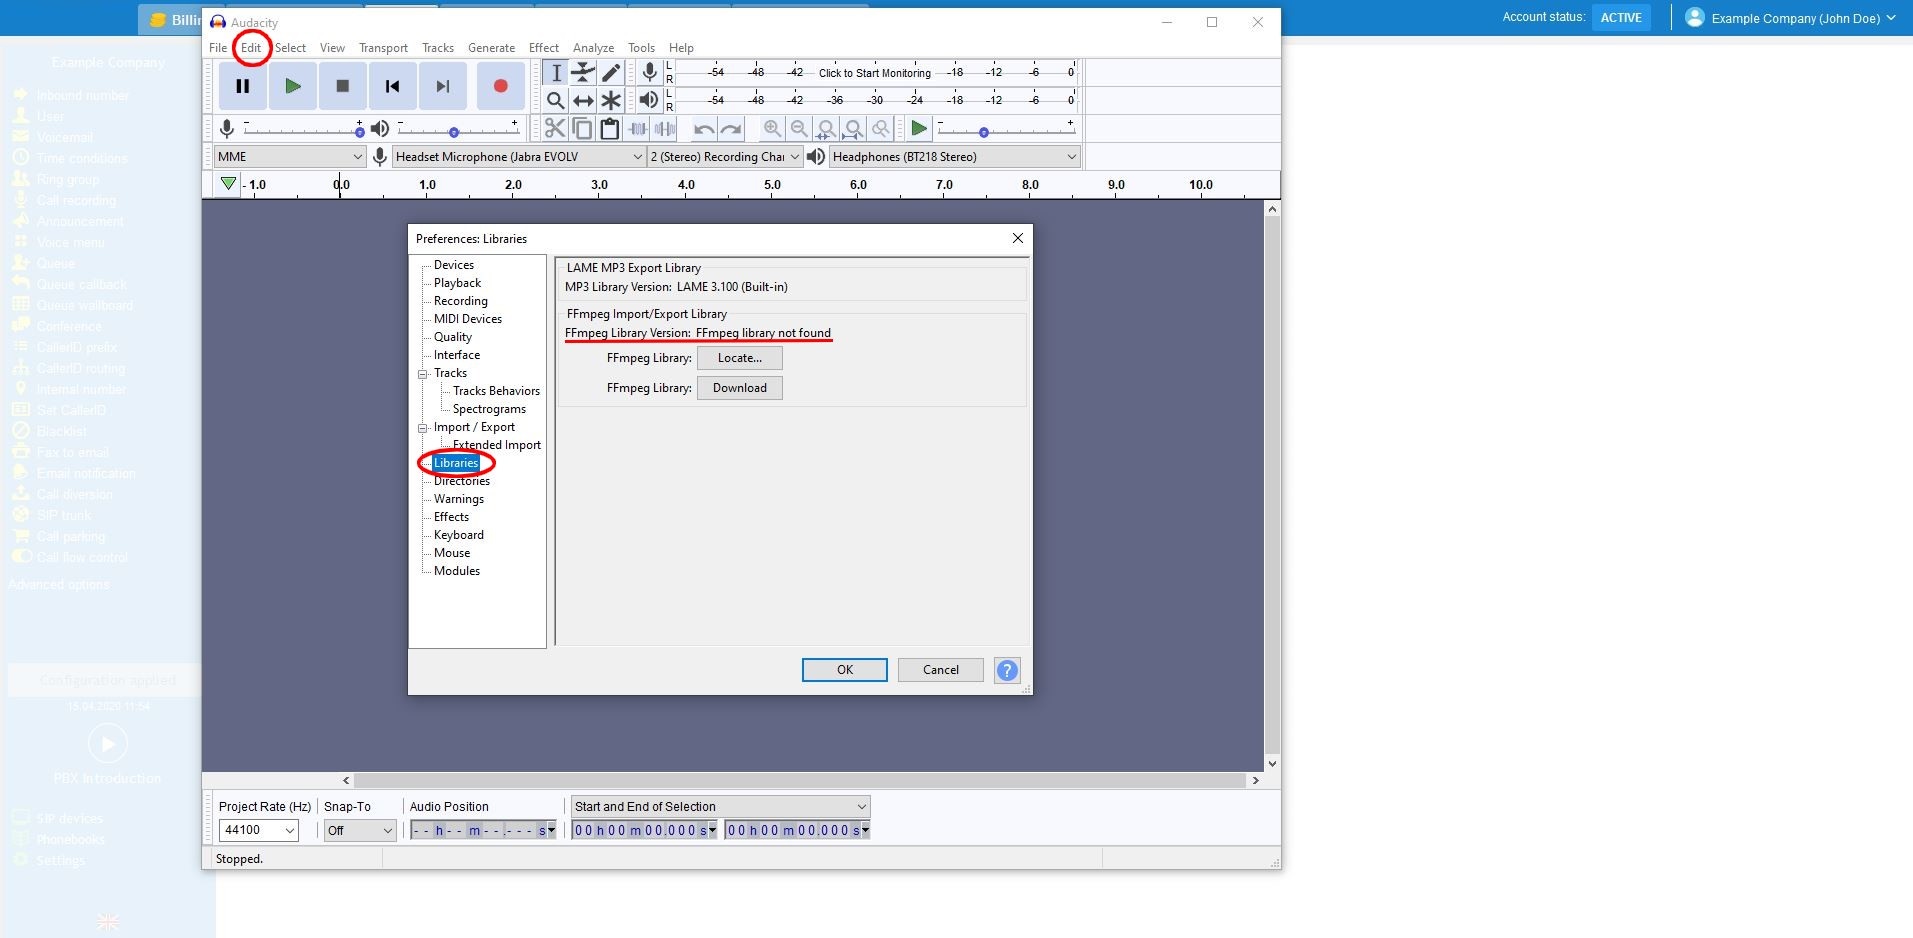Open the Headset Microphone recording device dropdown
The width and height of the screenshot is (1913, 938).
tap(519, 156)
